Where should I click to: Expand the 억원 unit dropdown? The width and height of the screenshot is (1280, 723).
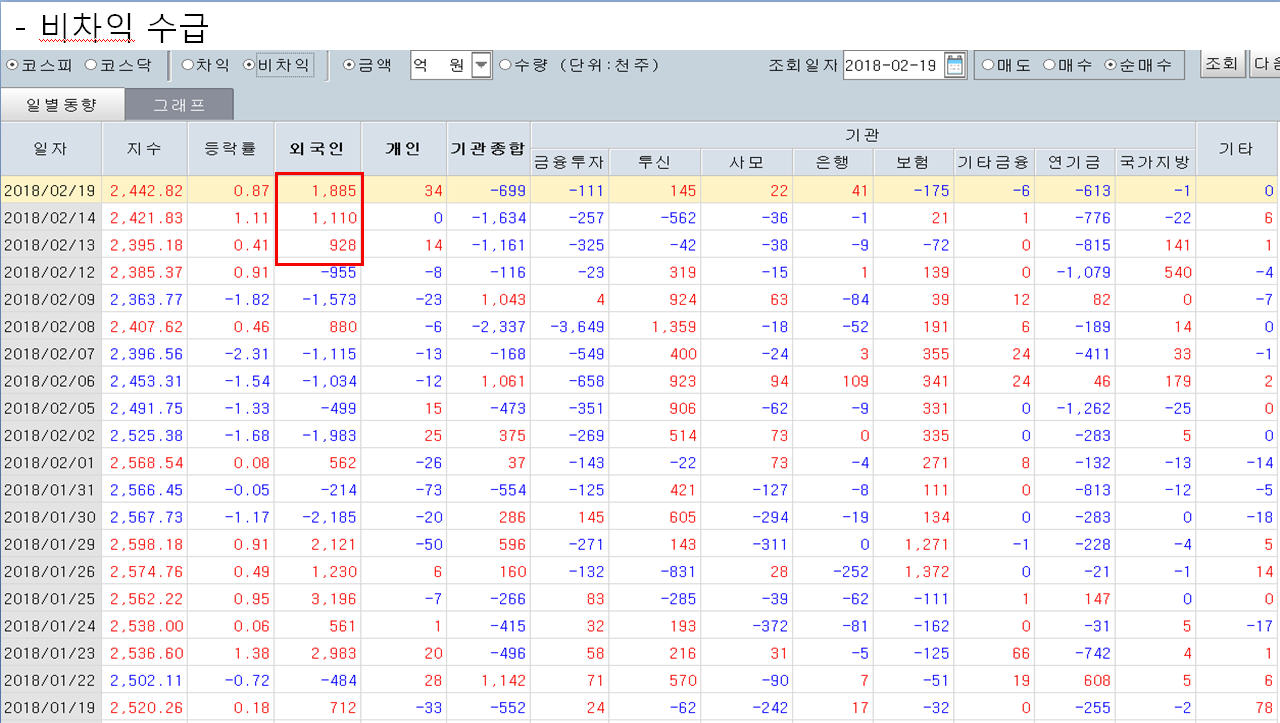(481, 65)
